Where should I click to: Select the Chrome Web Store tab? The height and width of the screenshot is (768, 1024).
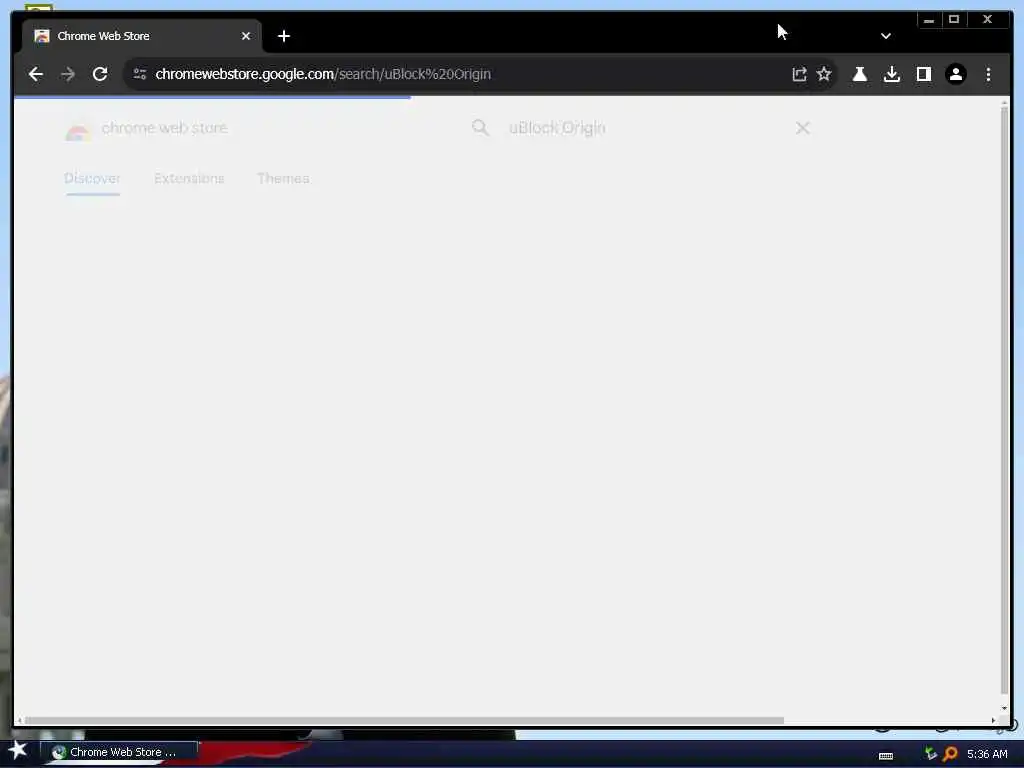coord(142,37)
